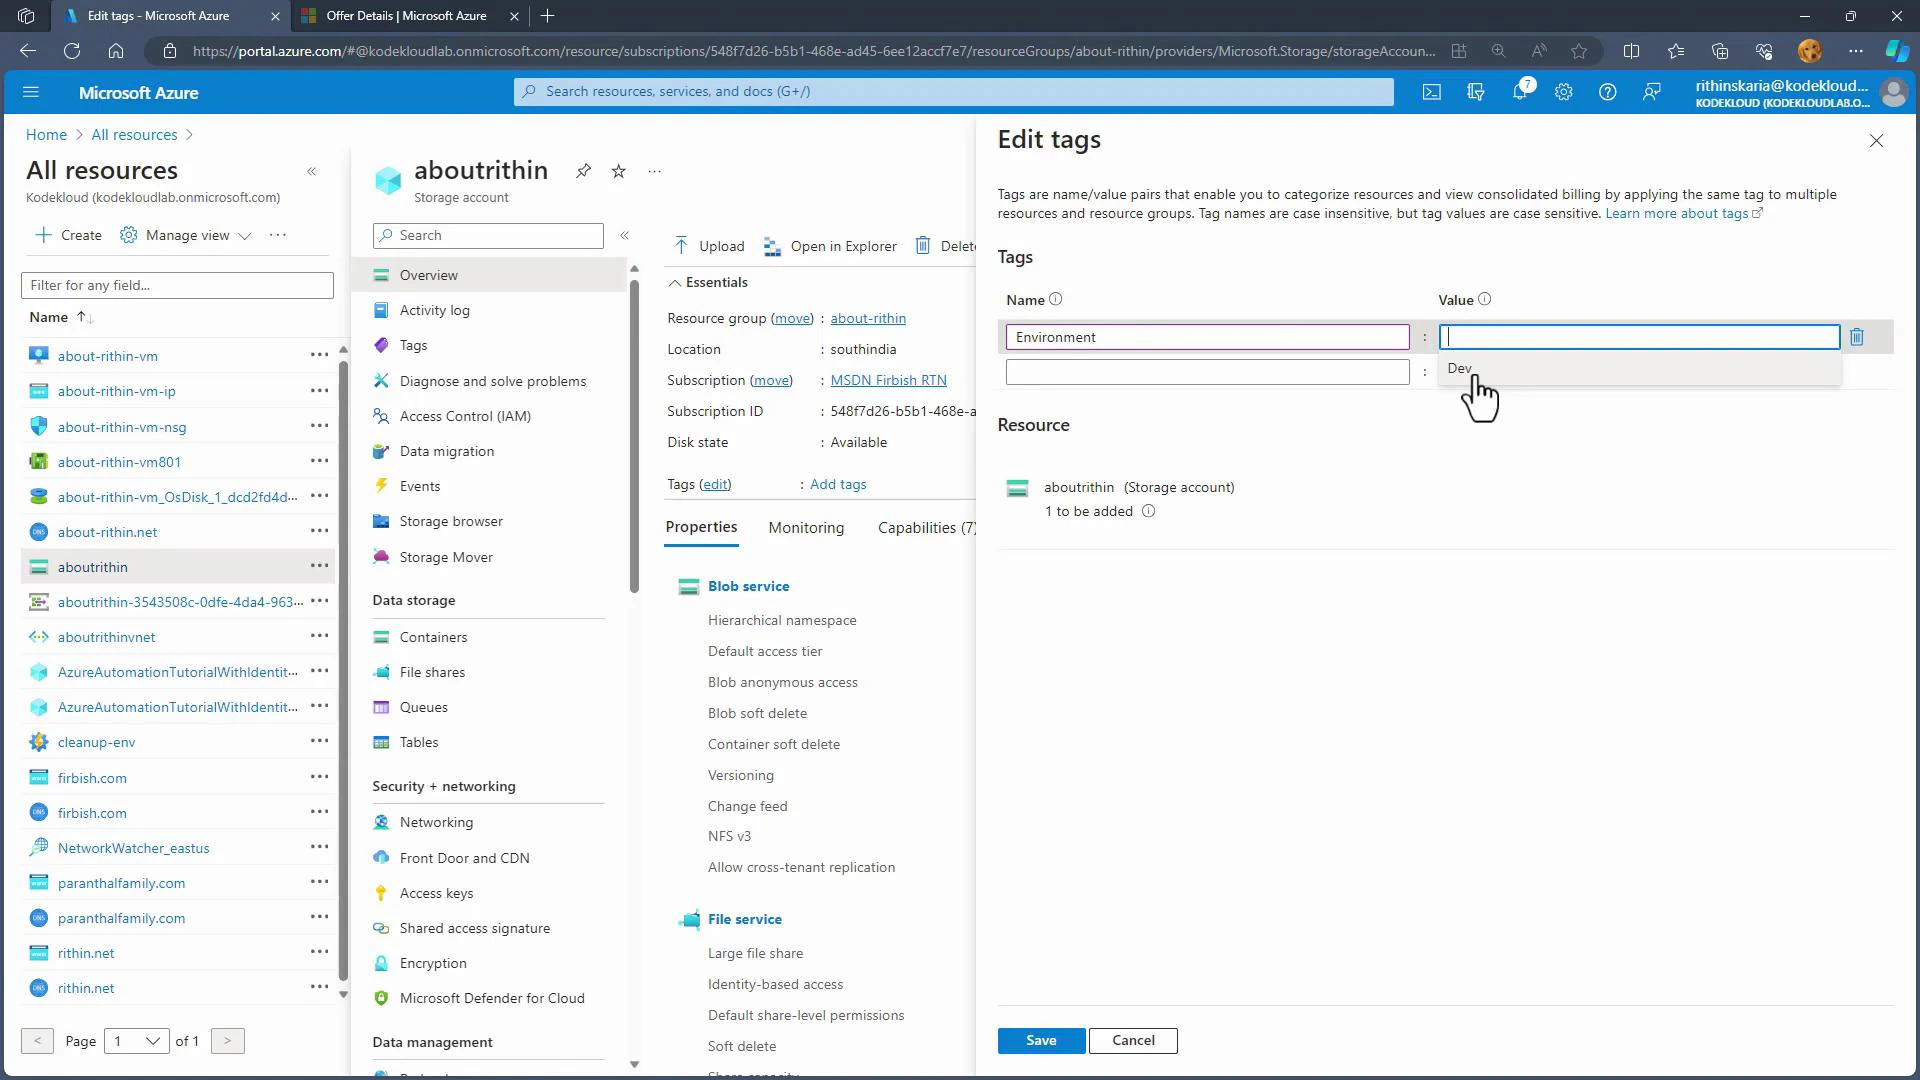Open the Help pane
The width and height of the screenshot is (1920, 1080).
tap(1607, 92)
